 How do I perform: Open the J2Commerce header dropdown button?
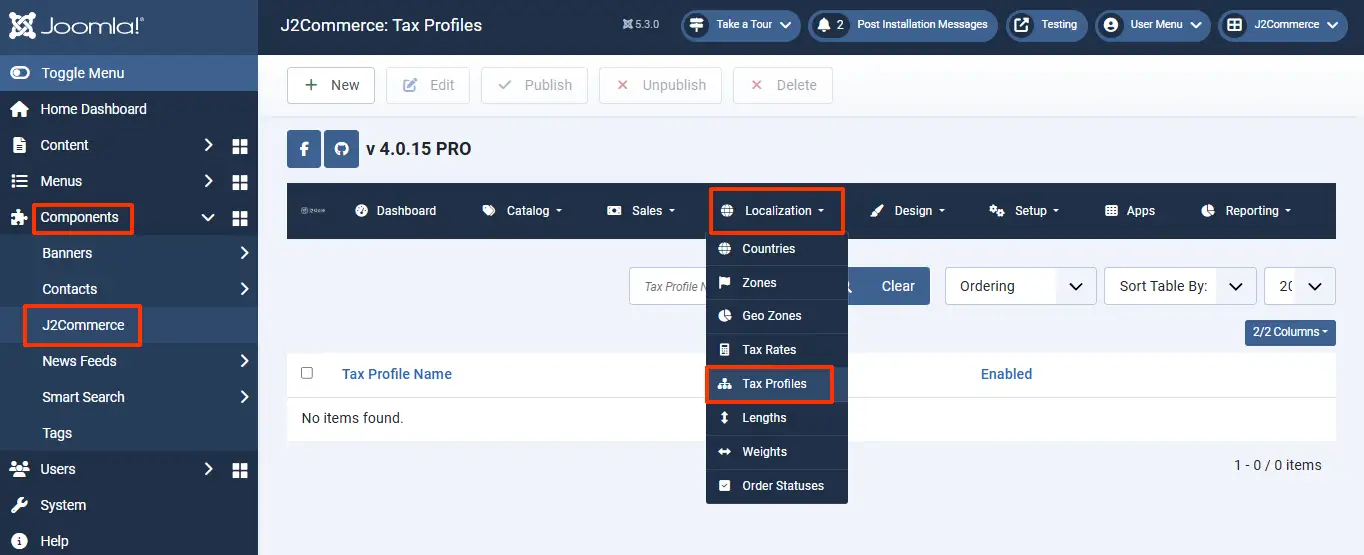tap(1283, 25)
